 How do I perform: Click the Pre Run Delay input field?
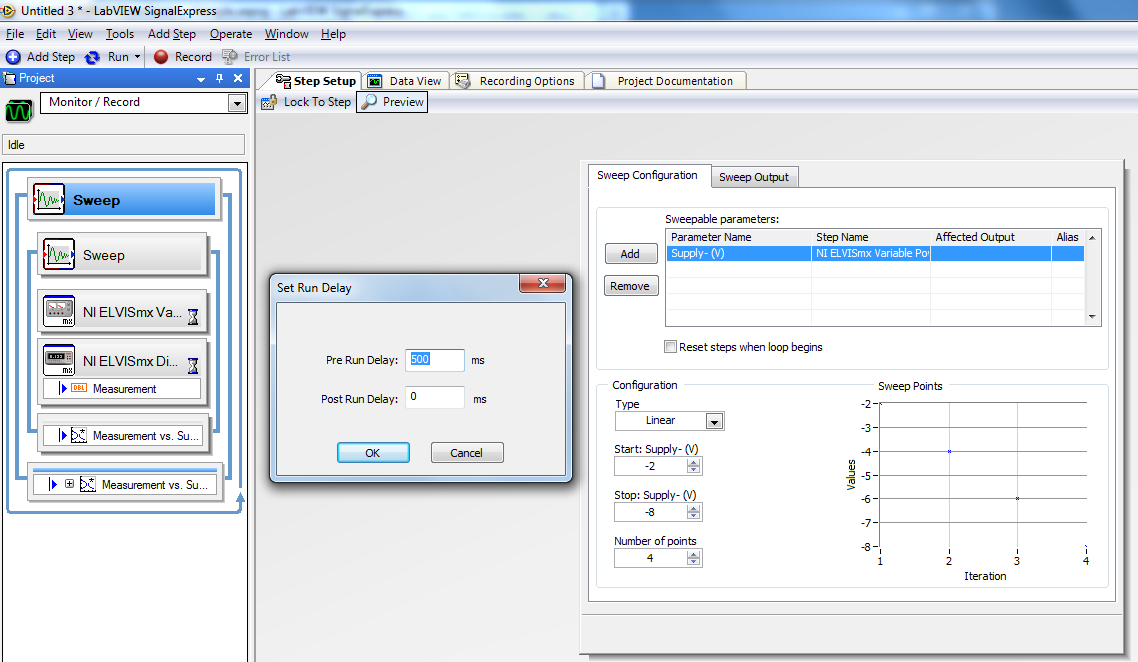pos(435,360)
